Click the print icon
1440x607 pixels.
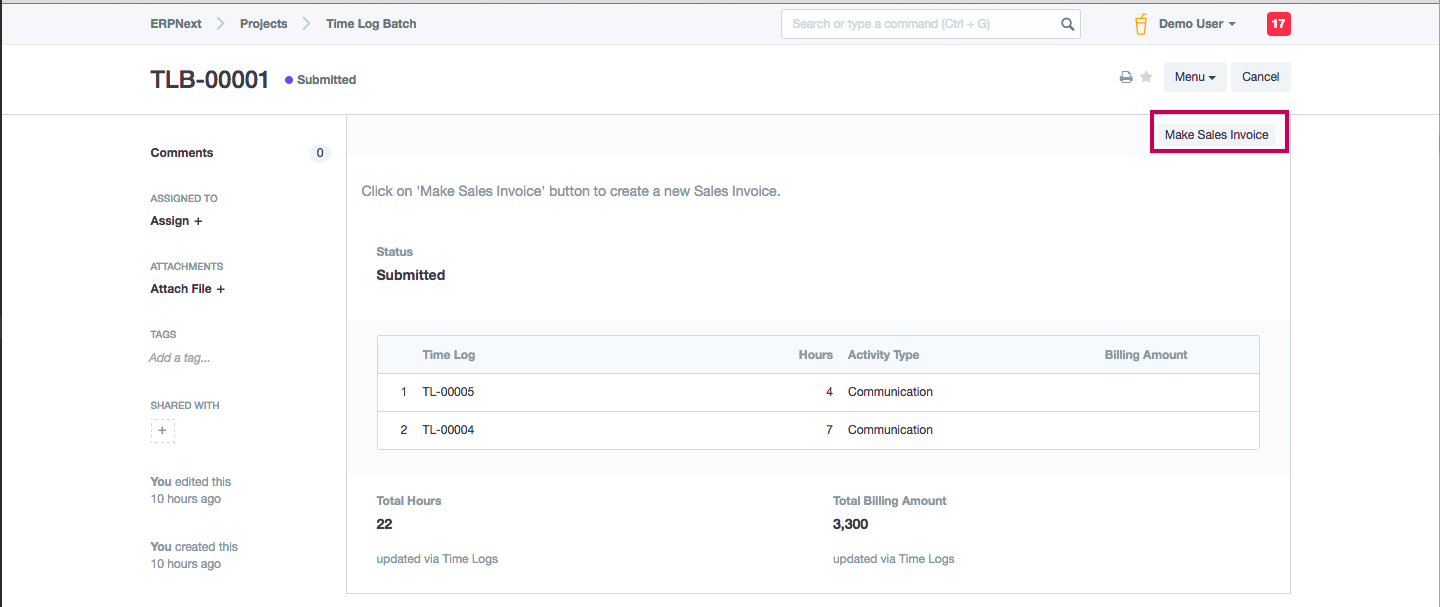1126,77
